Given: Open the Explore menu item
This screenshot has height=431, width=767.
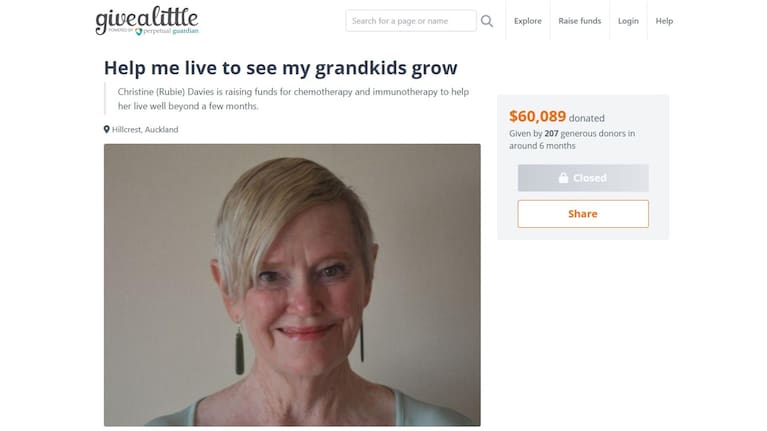Looking at the screenshot, I should click(x=527, y=21).
